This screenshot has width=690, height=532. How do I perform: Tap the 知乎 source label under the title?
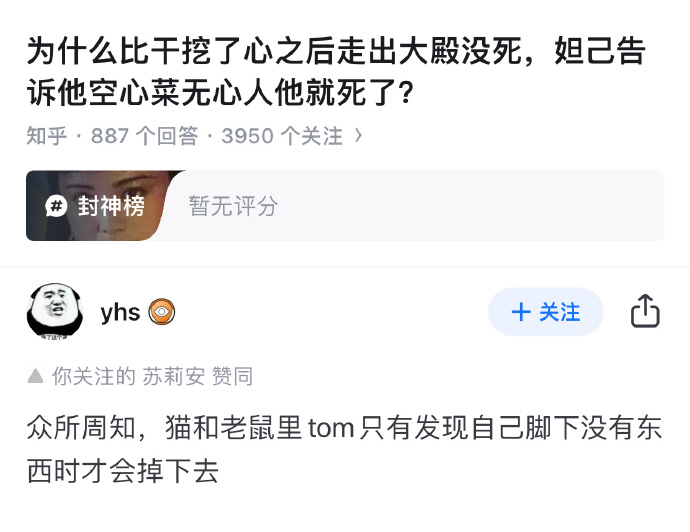pyautogui.click(x=47, y=136)
